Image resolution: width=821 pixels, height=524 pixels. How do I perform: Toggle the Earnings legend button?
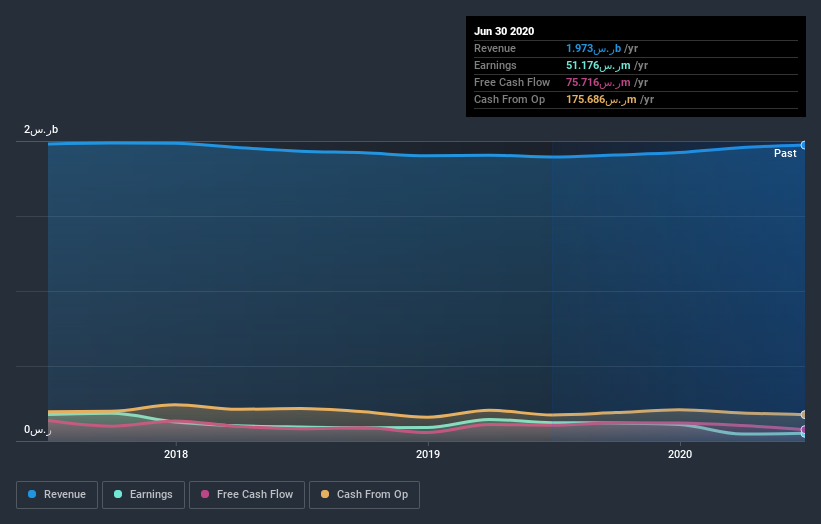click(143, 495)
